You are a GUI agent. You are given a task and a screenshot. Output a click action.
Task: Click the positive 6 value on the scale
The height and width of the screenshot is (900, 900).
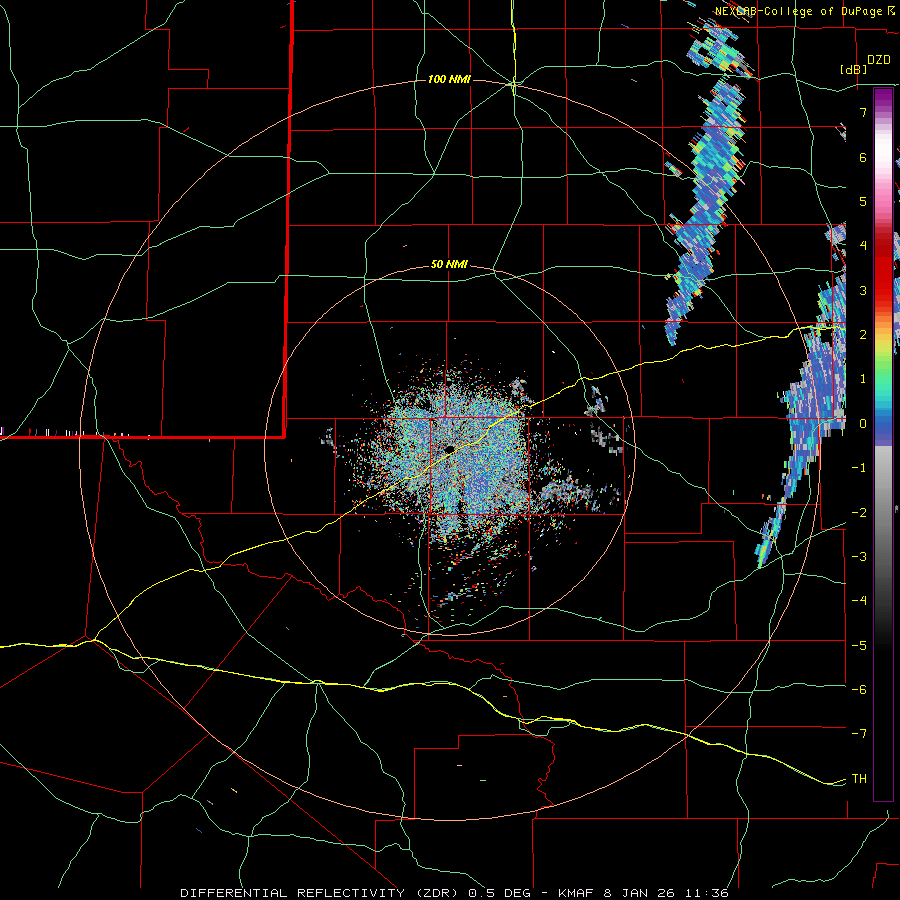(863, 157)
